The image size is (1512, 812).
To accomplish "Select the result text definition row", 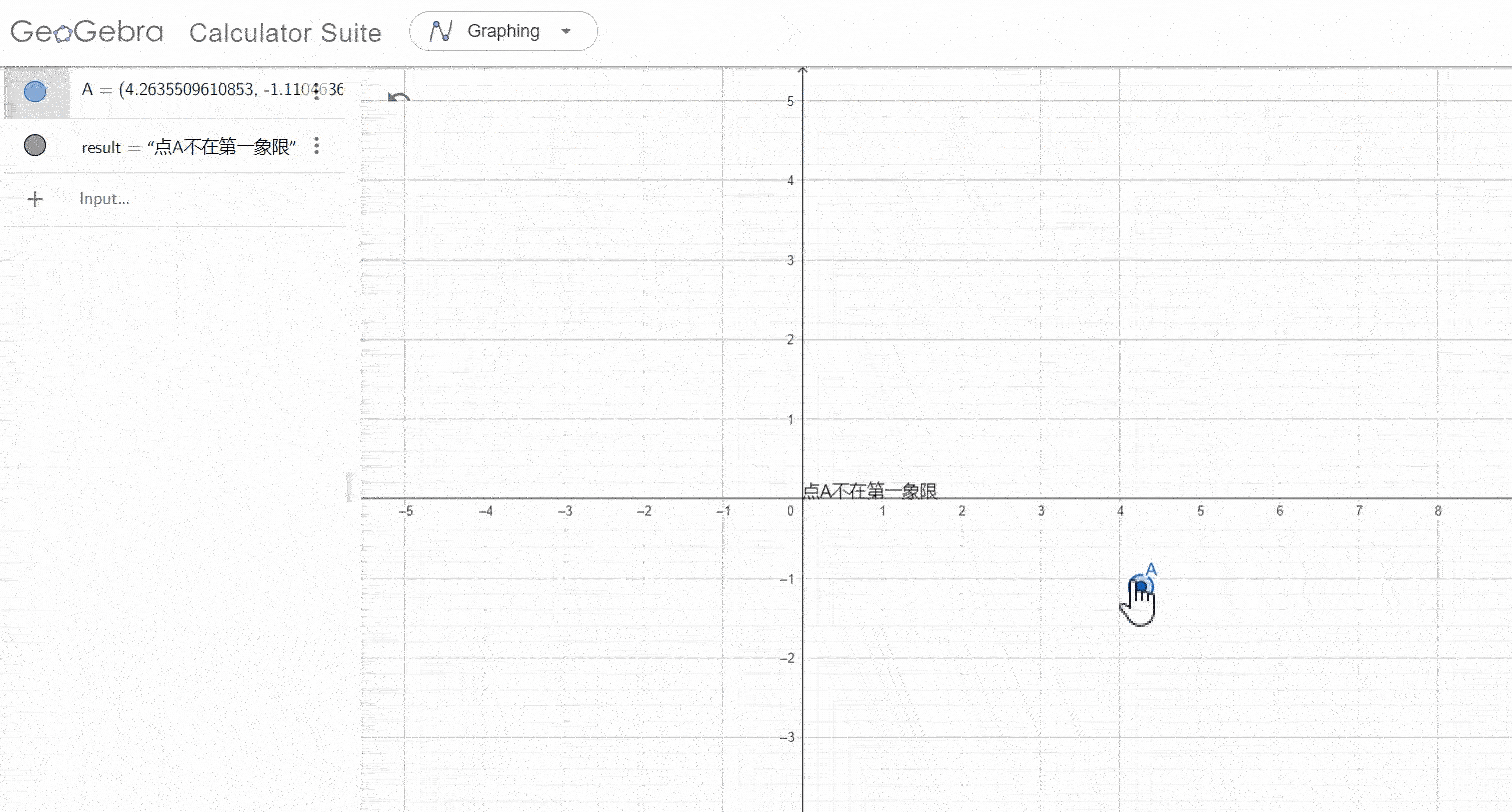I will (x=190, y=147).
